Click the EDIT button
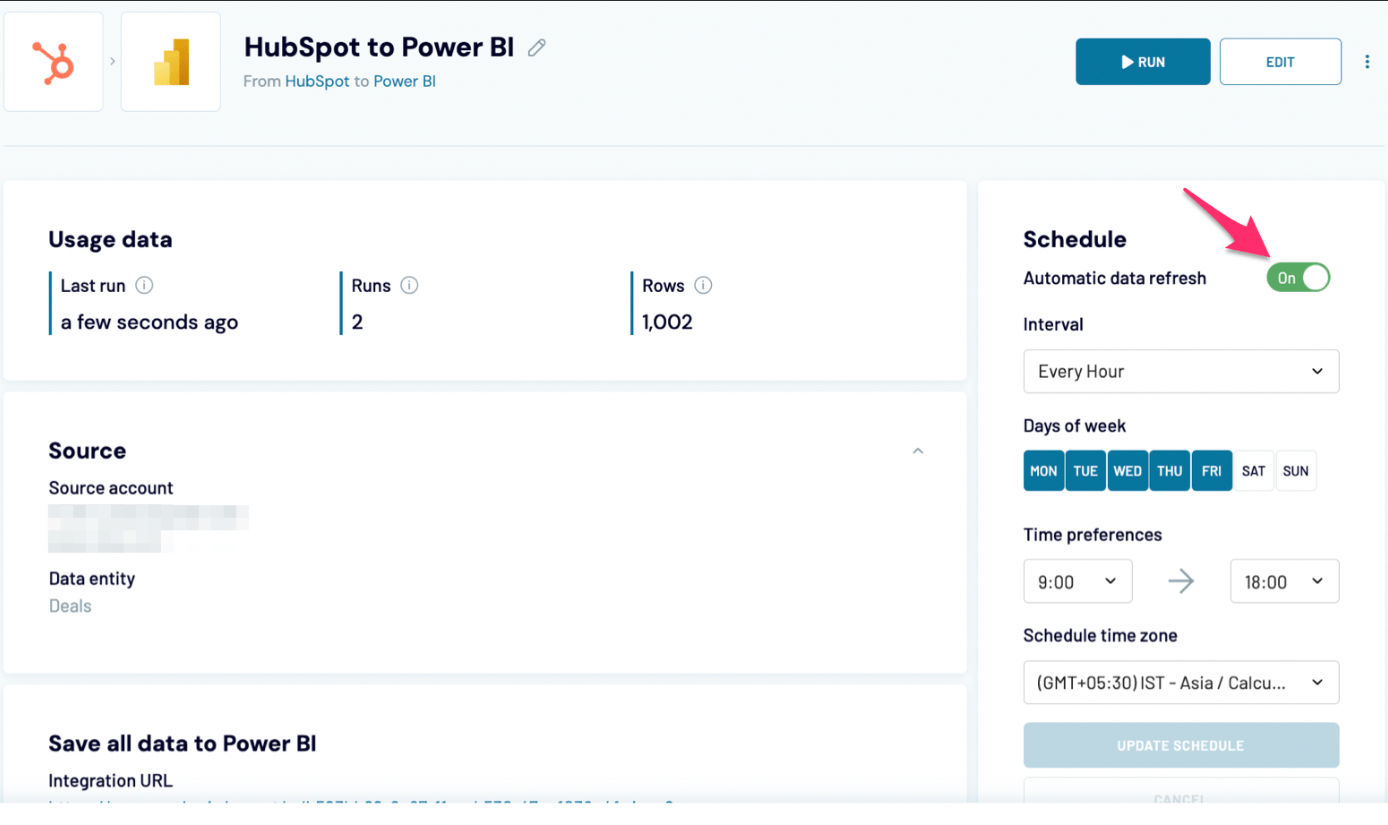 tap(1280, 62)
